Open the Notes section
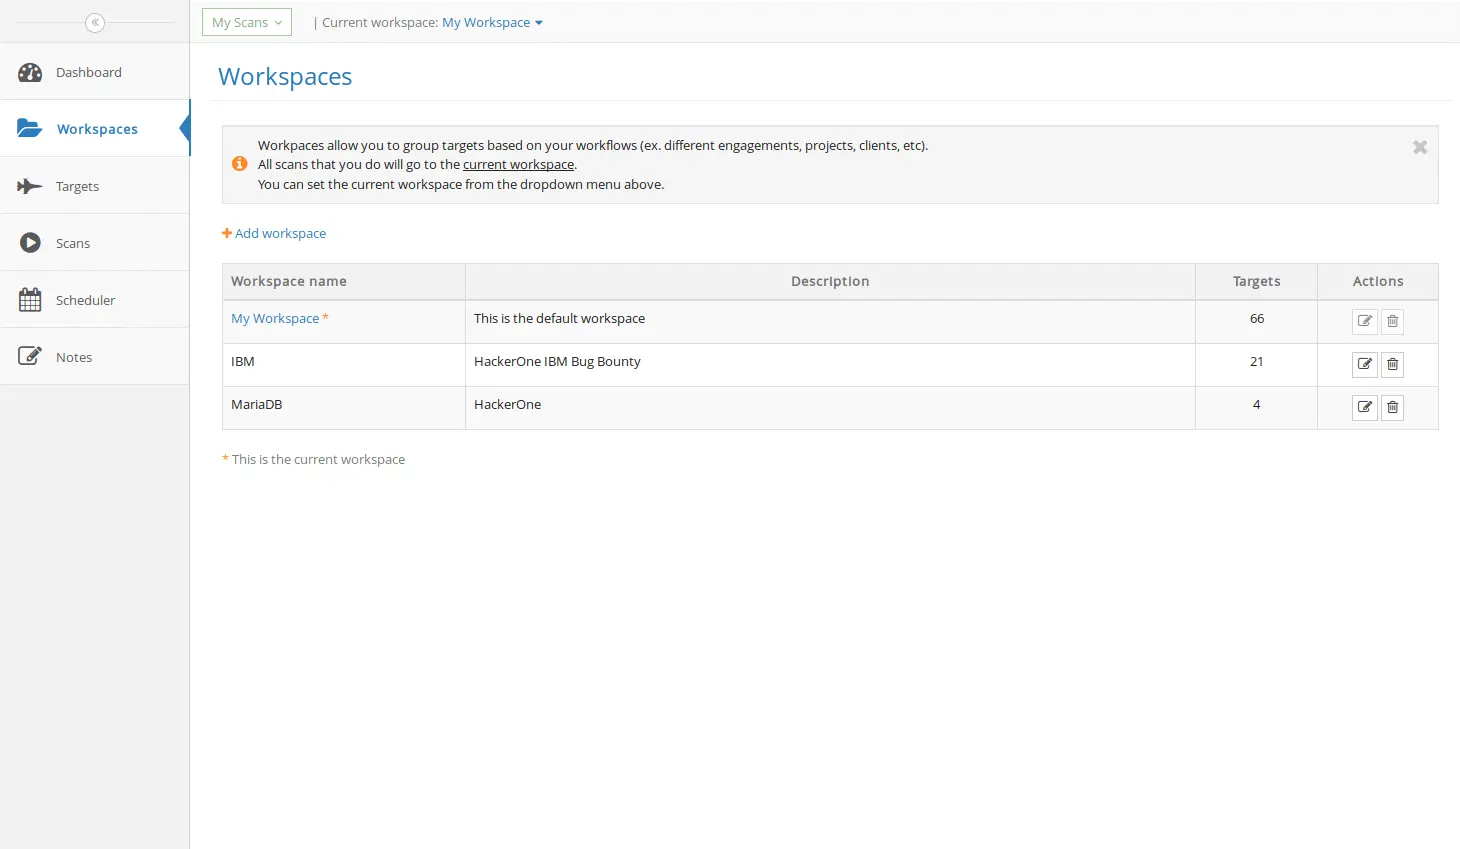 (74, 357)
